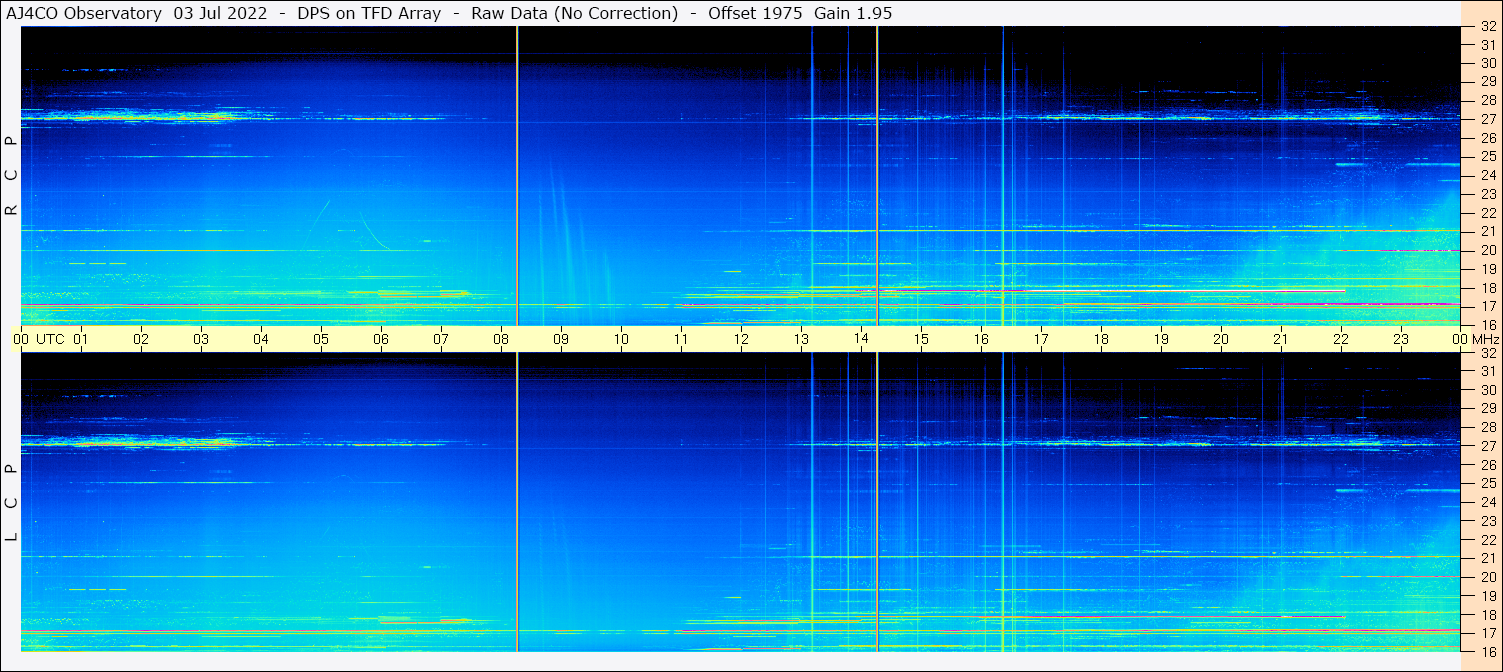Click the 27 MHz tick of RCP panel
This screenshot has width=1503, height=672.
point(1487,119)
